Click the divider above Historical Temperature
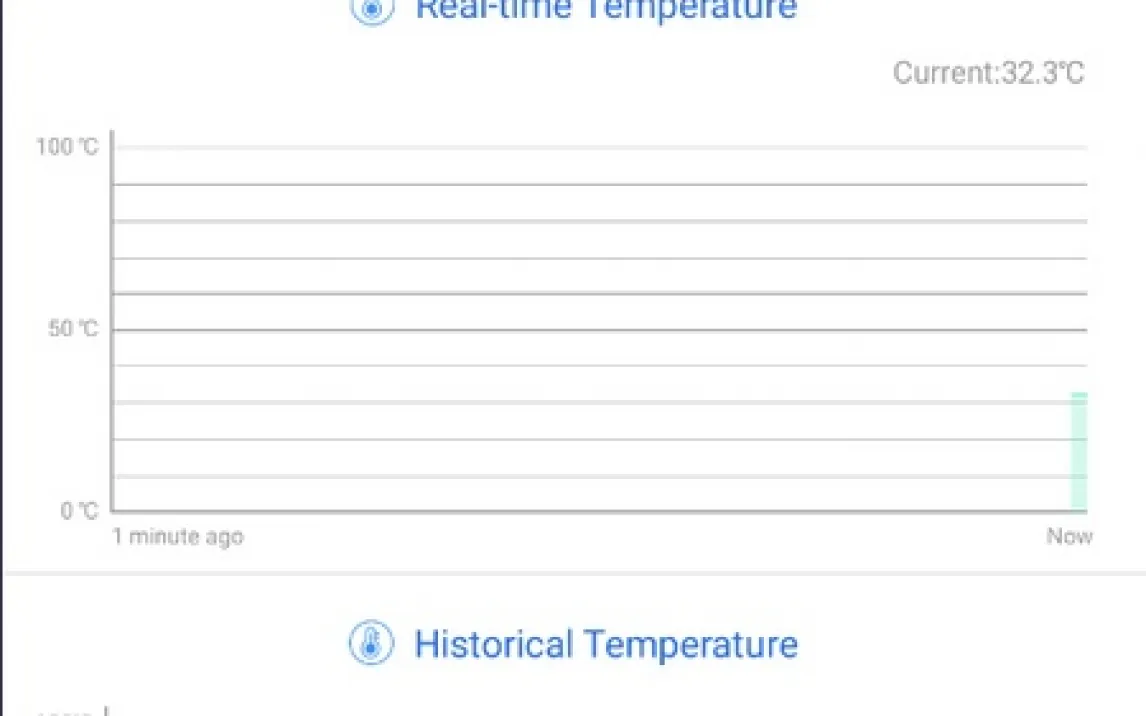The width and height of the screenshot is (1146, 716). click(x=573, y=574)
